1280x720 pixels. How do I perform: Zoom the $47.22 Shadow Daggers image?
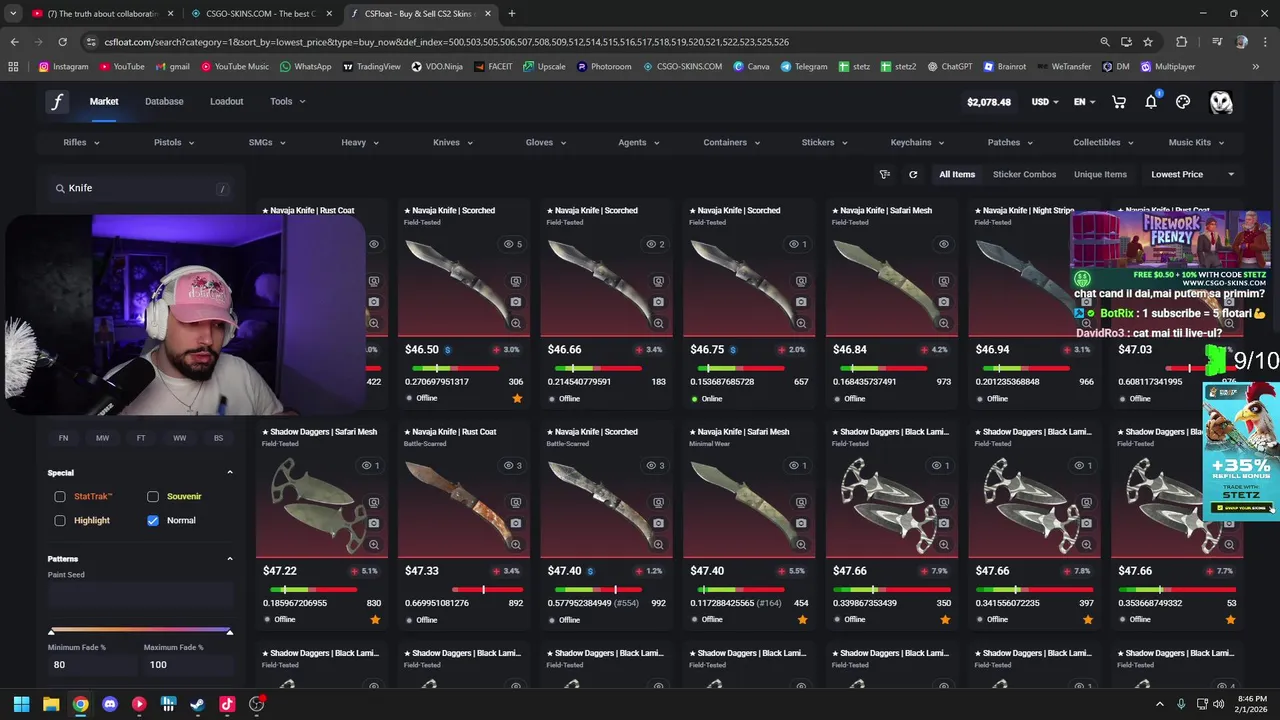click(x=373, y=544)
